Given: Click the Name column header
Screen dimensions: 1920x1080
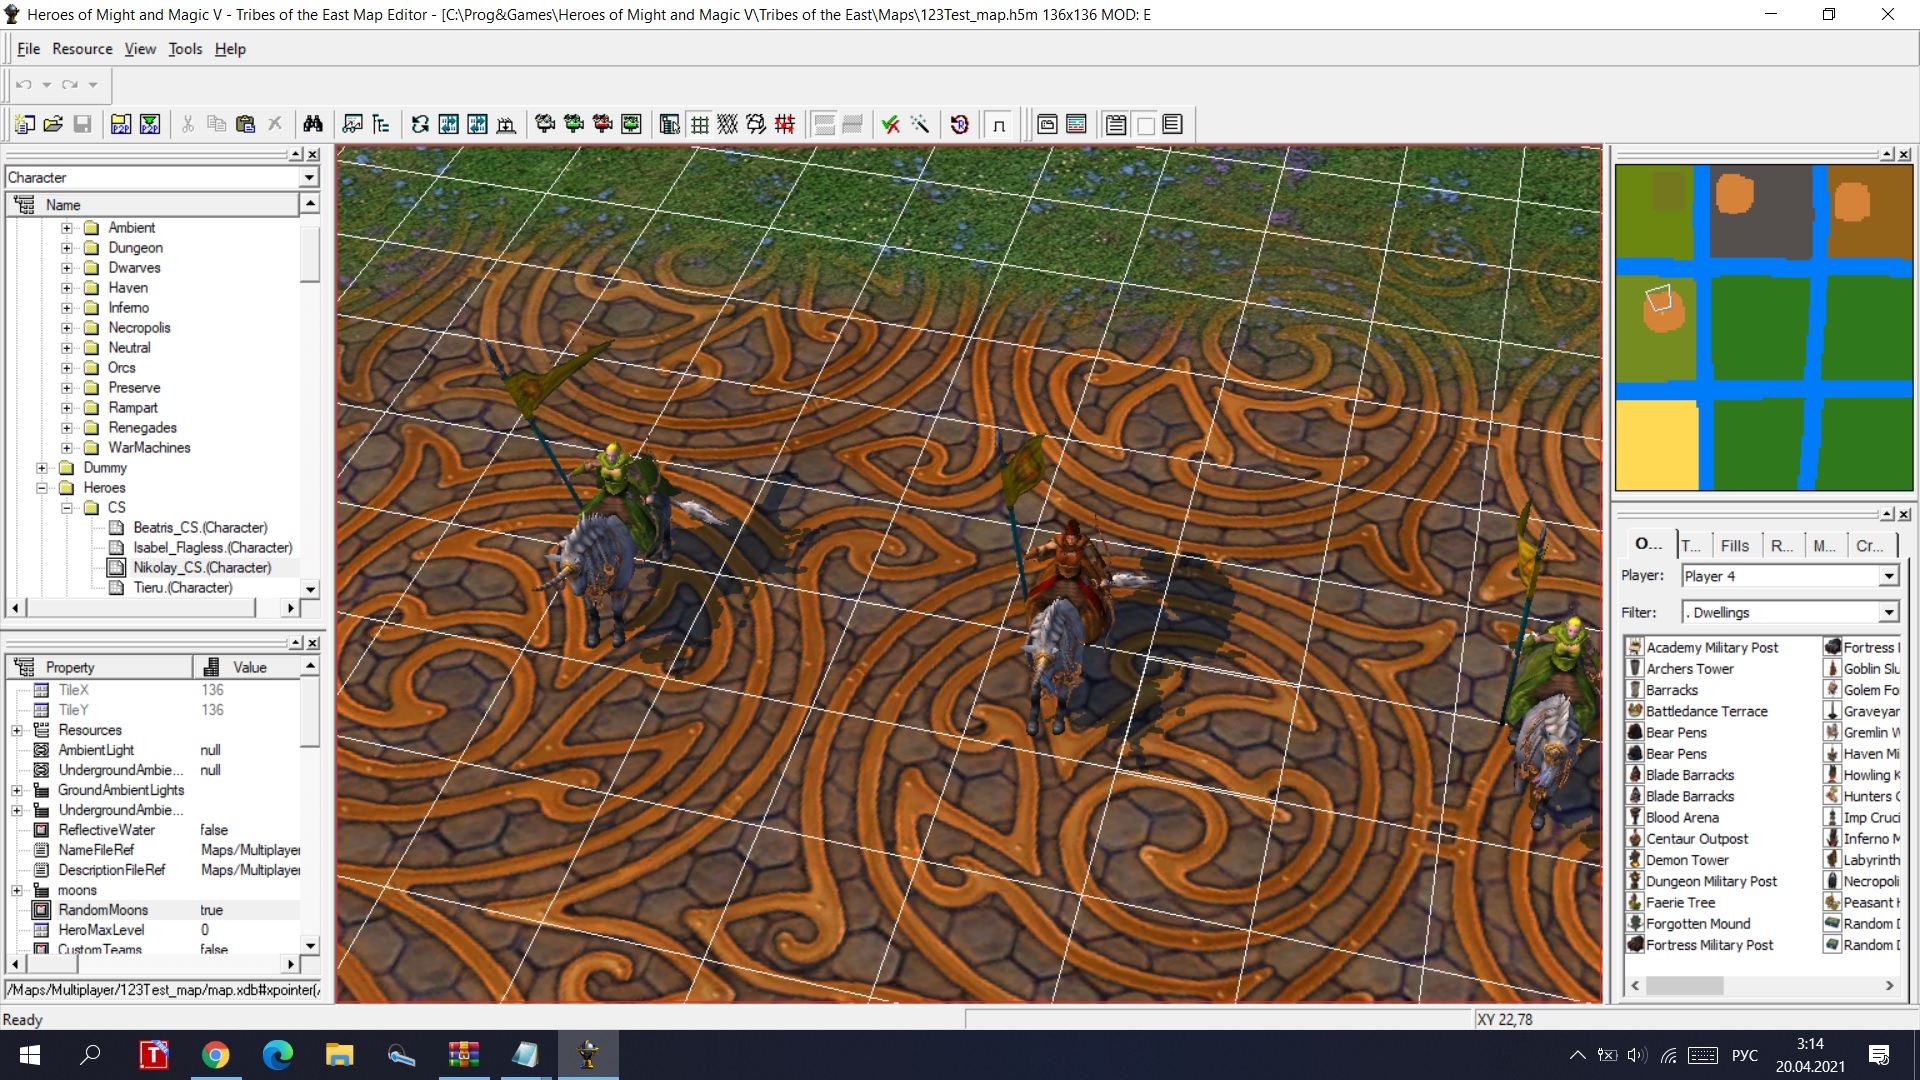Looking at the screenshot, I should (153, 205).
